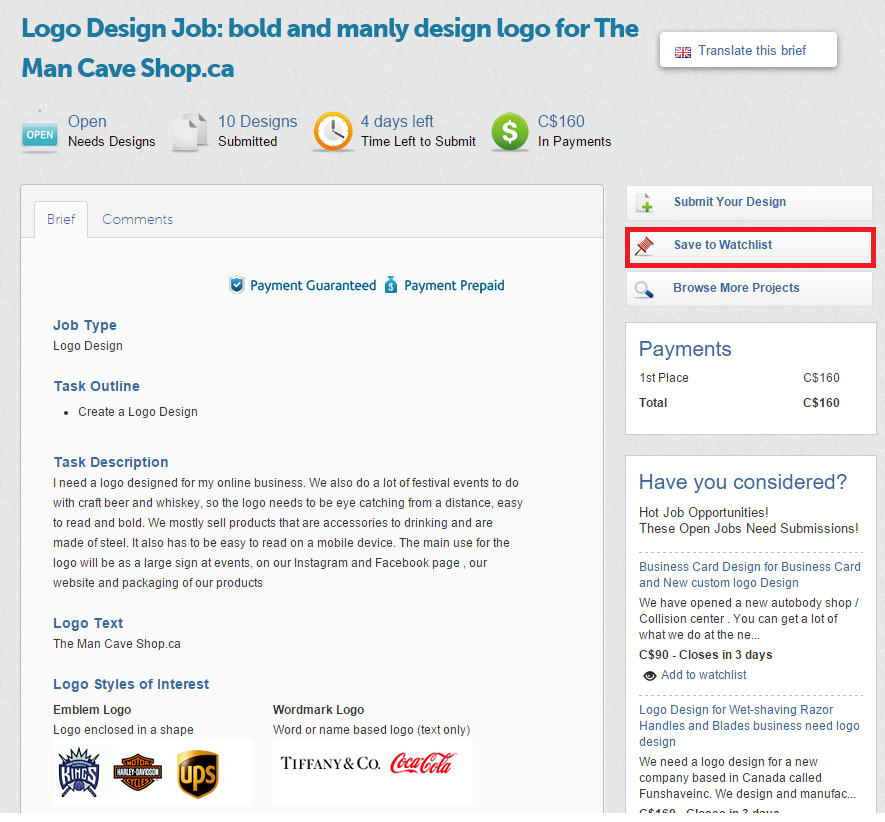Viewport: 885px width, 822px height.
Task: Click the '4 days left' text
Action: pos(397,121)
